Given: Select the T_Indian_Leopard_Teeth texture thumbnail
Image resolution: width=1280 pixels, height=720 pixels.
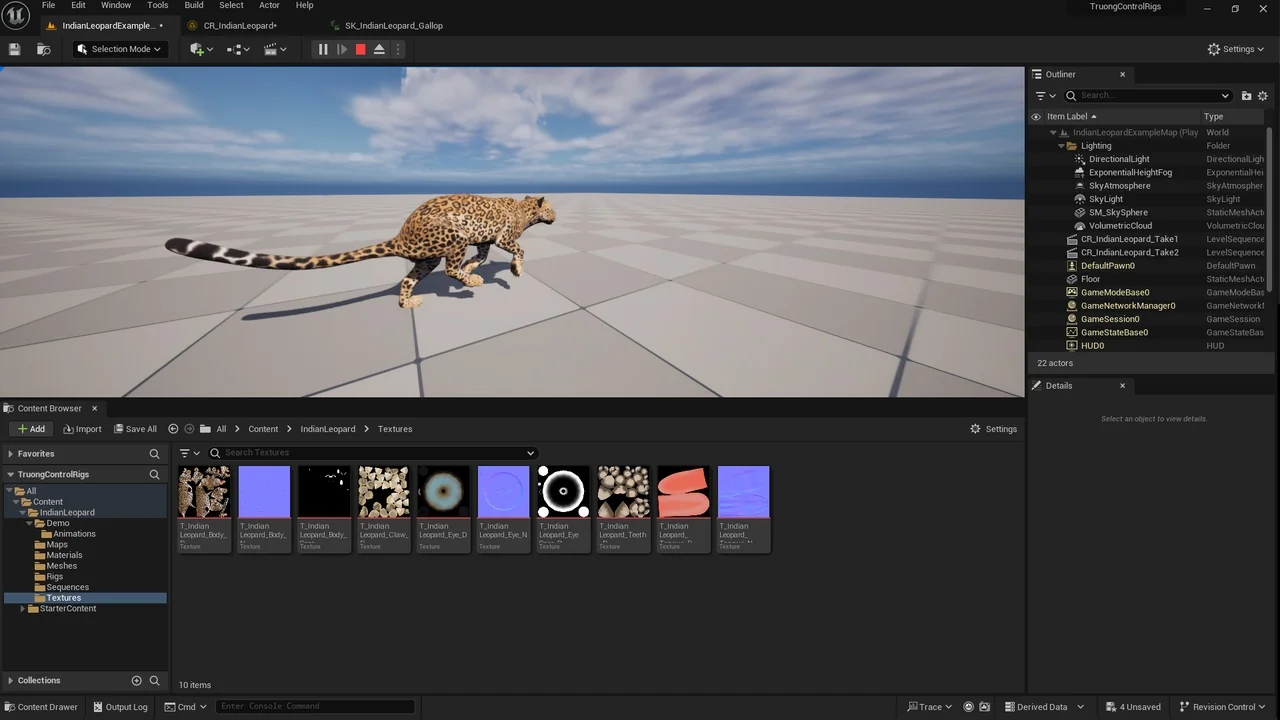Looking at the screenshot, I should coord(623,490).
